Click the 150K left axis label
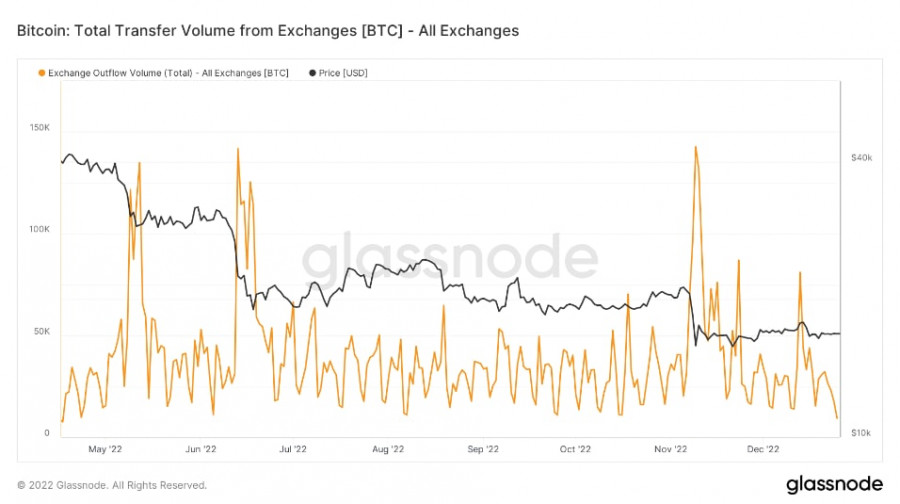This screenshot has height=504, width=900. pyautogui.click(x=39, y=127)
